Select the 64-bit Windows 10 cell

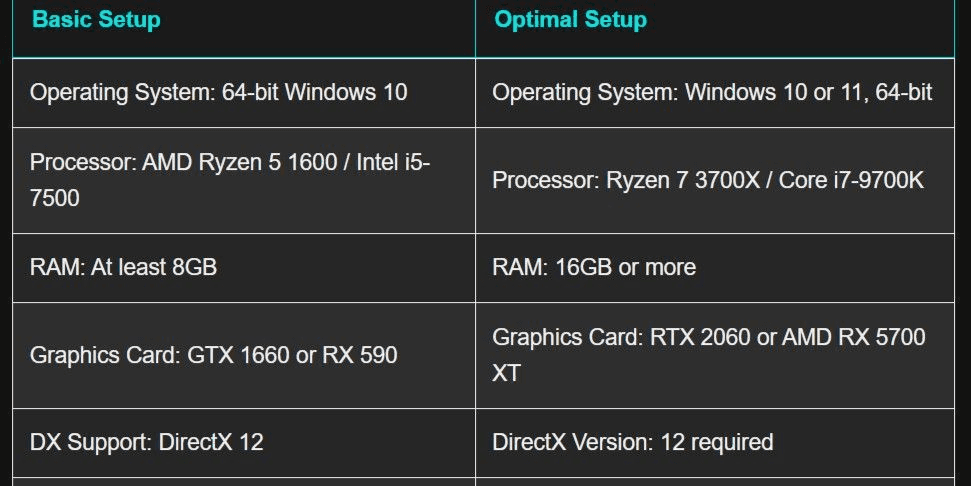pyautogui.click(x=244, y=93)
